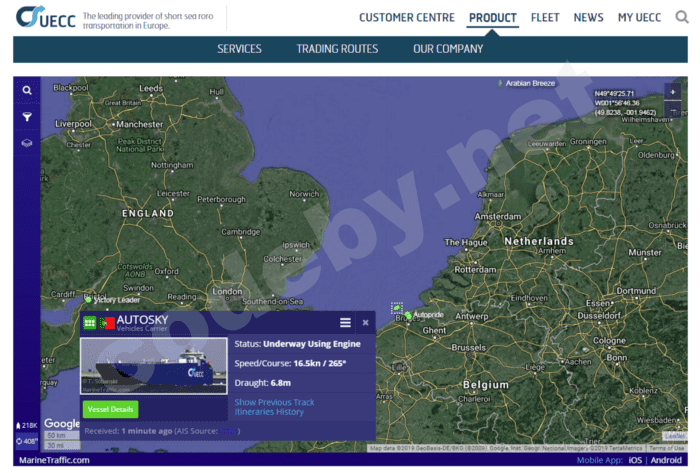Viewport: 700px width, 473px height.
Task: Open MarineTraffic.com footer link
Action: (54, 460)
